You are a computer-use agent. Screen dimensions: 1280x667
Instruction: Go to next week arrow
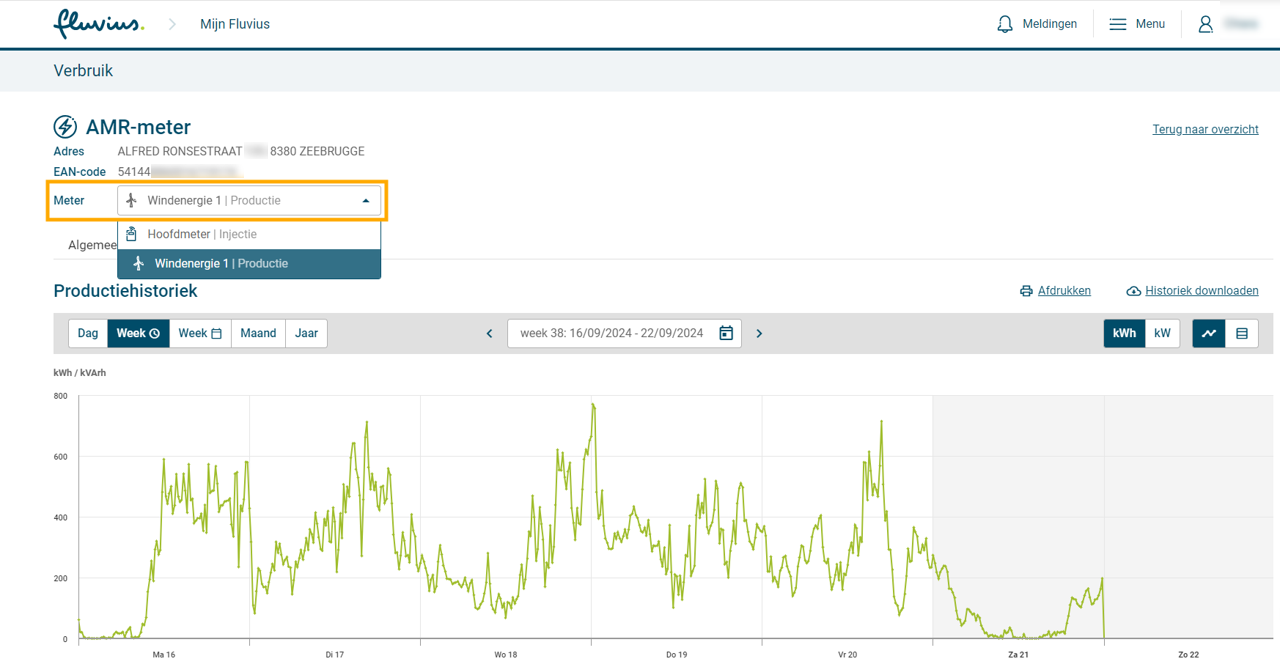(759, 333)
